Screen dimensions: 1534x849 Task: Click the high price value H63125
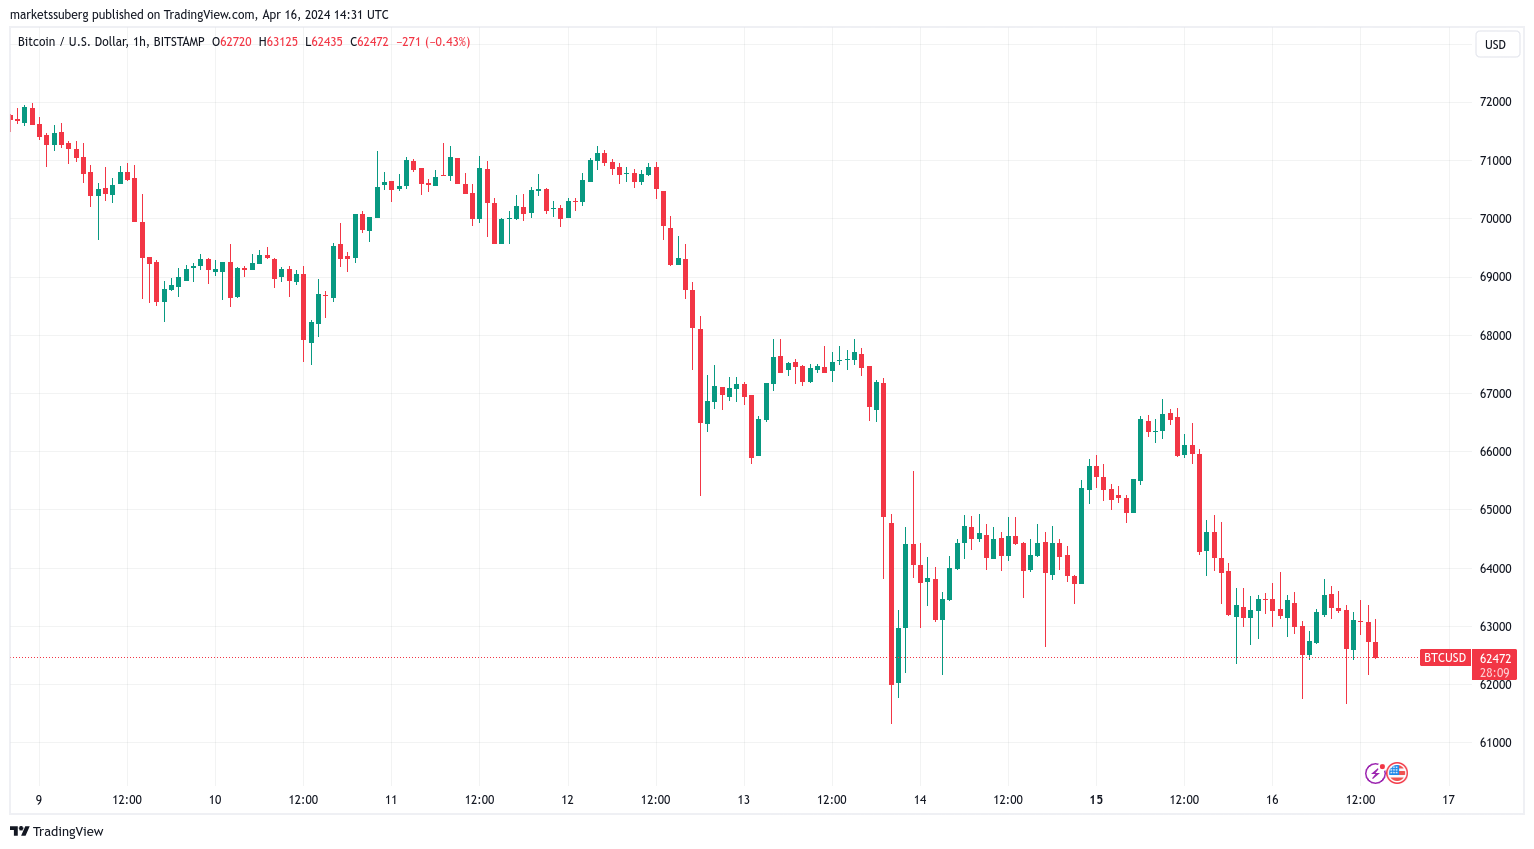pyautogui.click(x=278, y=42)
